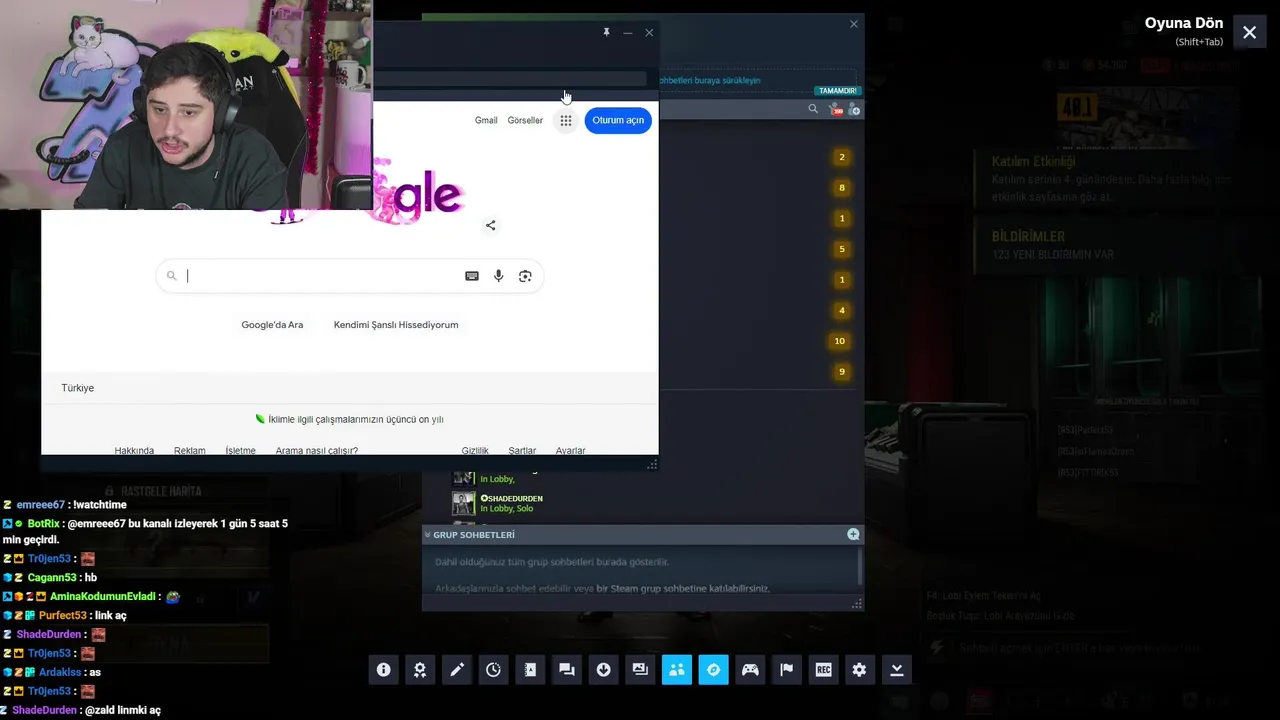Open Reklam footer link
1280x720 pixels.
pyautogui.click(x=189, y=451)
